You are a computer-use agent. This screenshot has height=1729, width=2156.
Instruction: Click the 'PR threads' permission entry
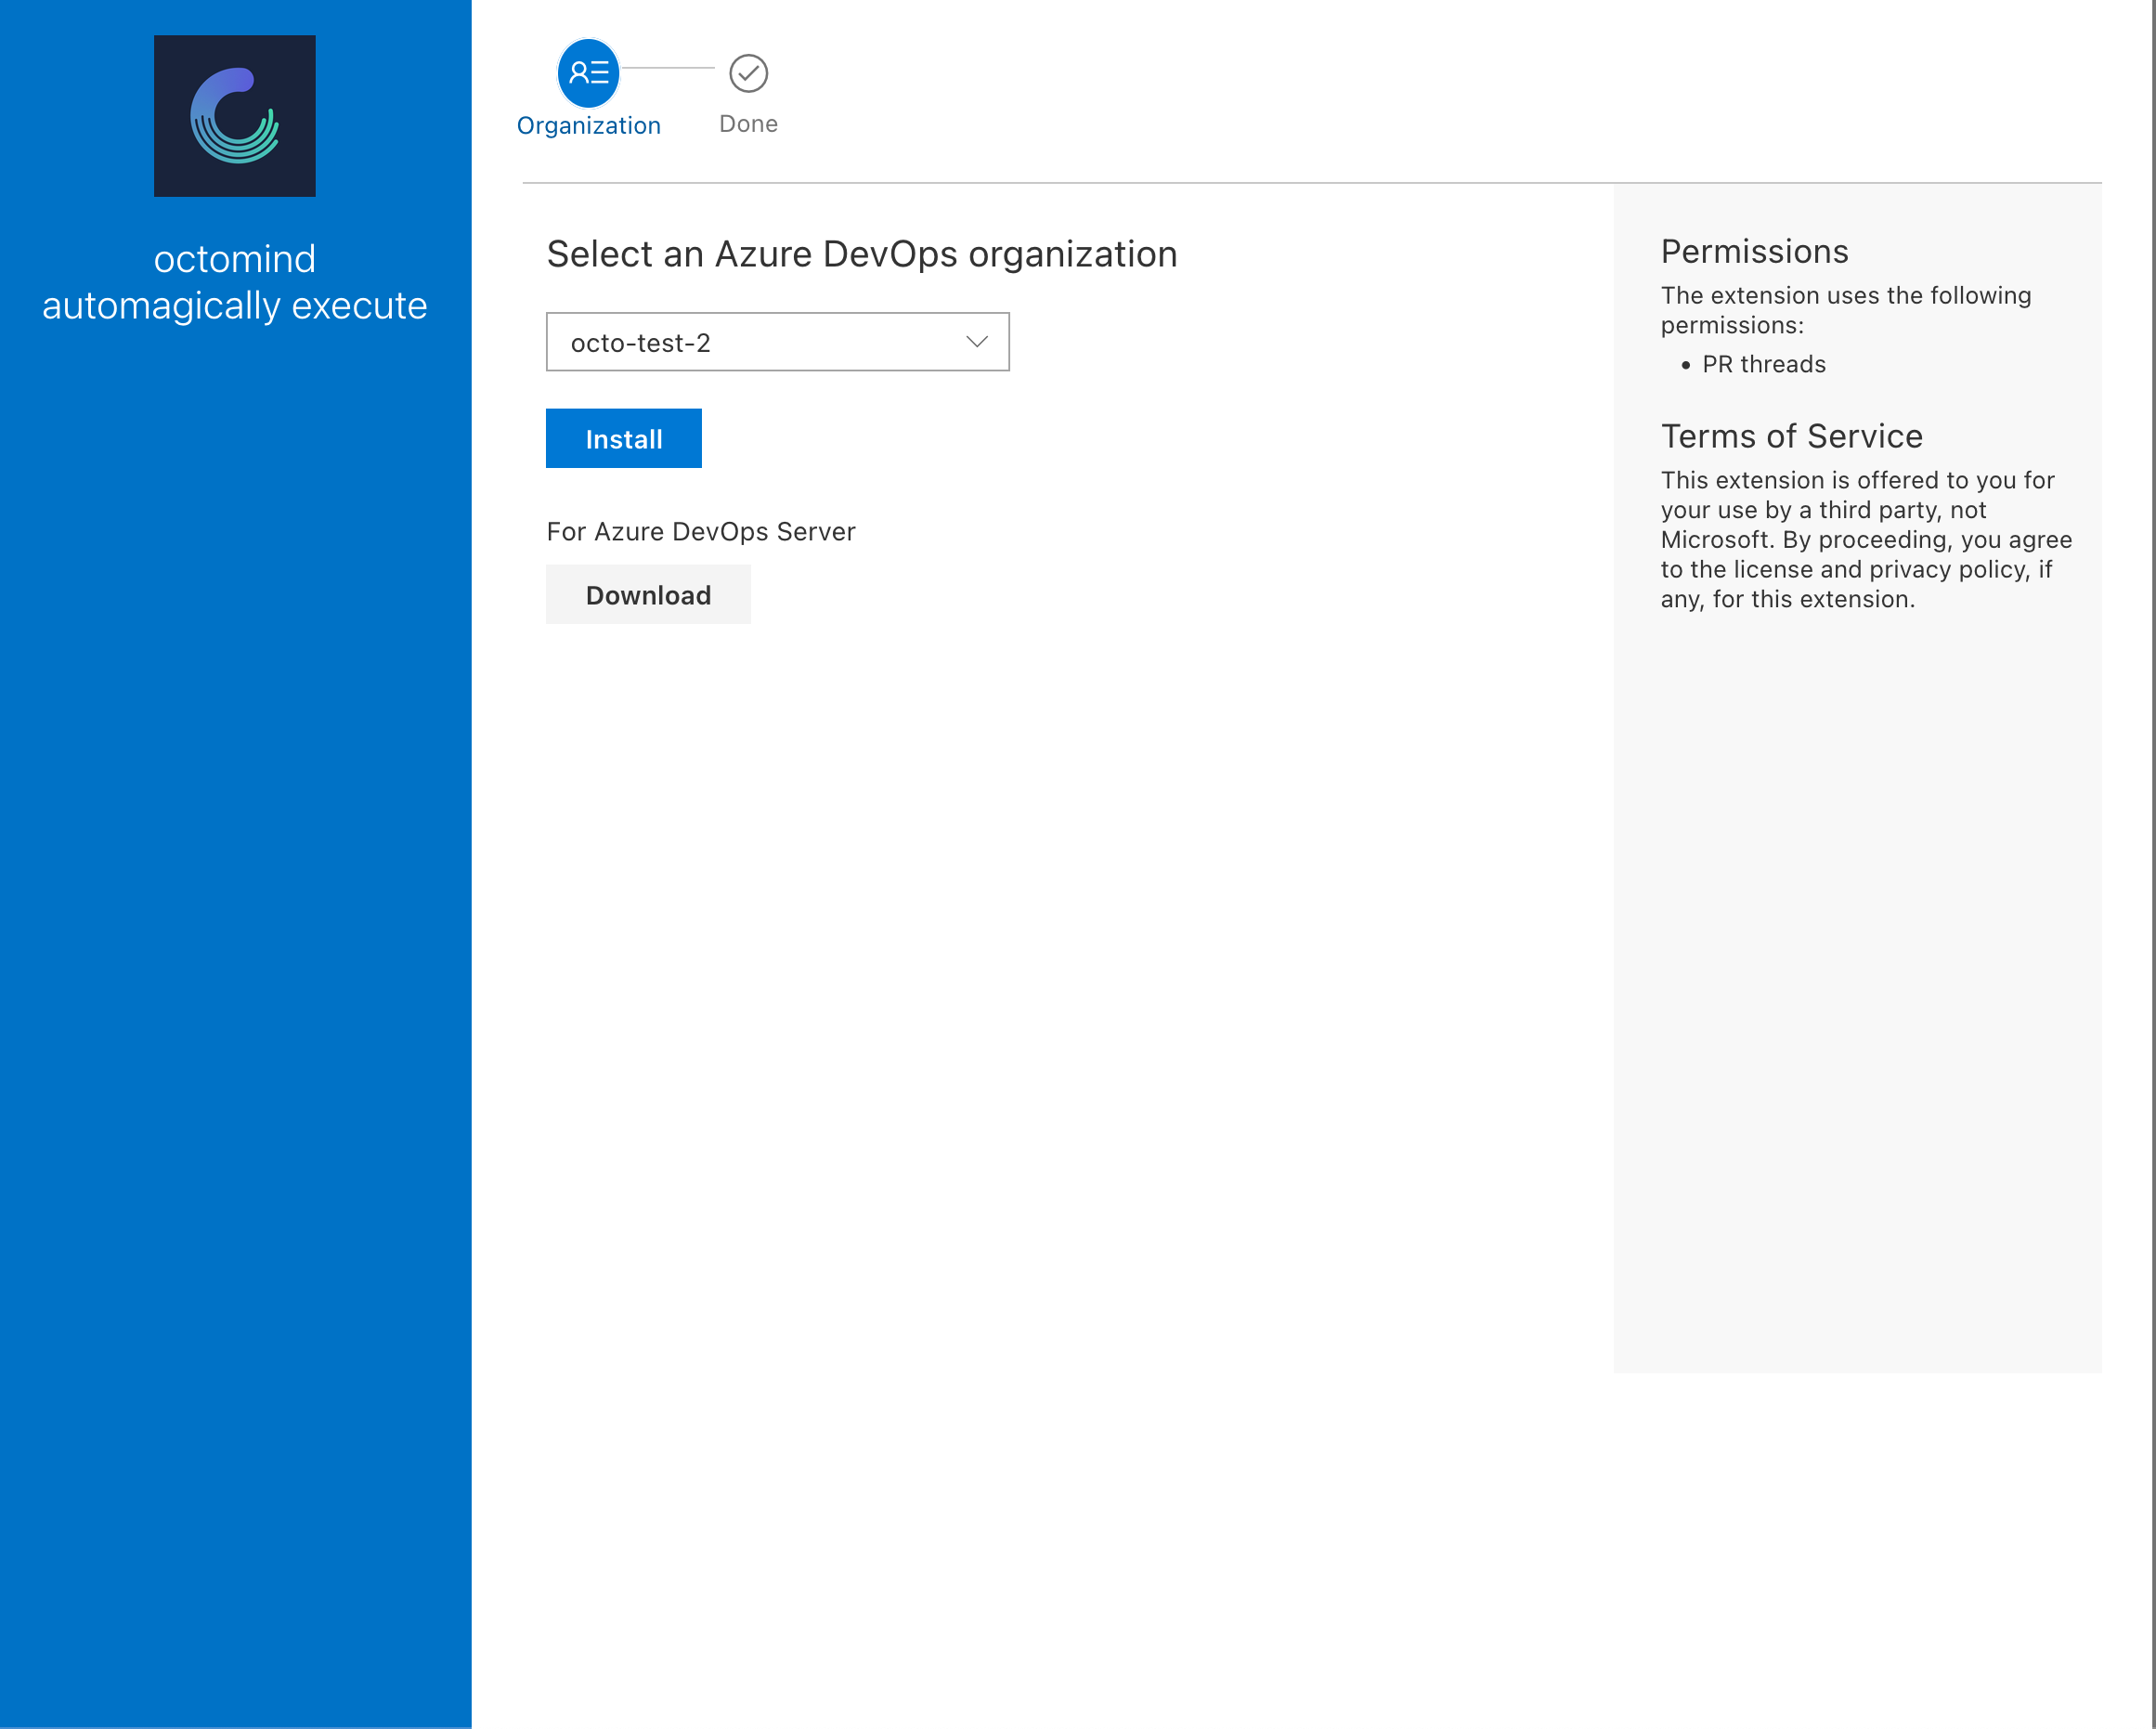pyautogui.click(x=1764, y=364)
